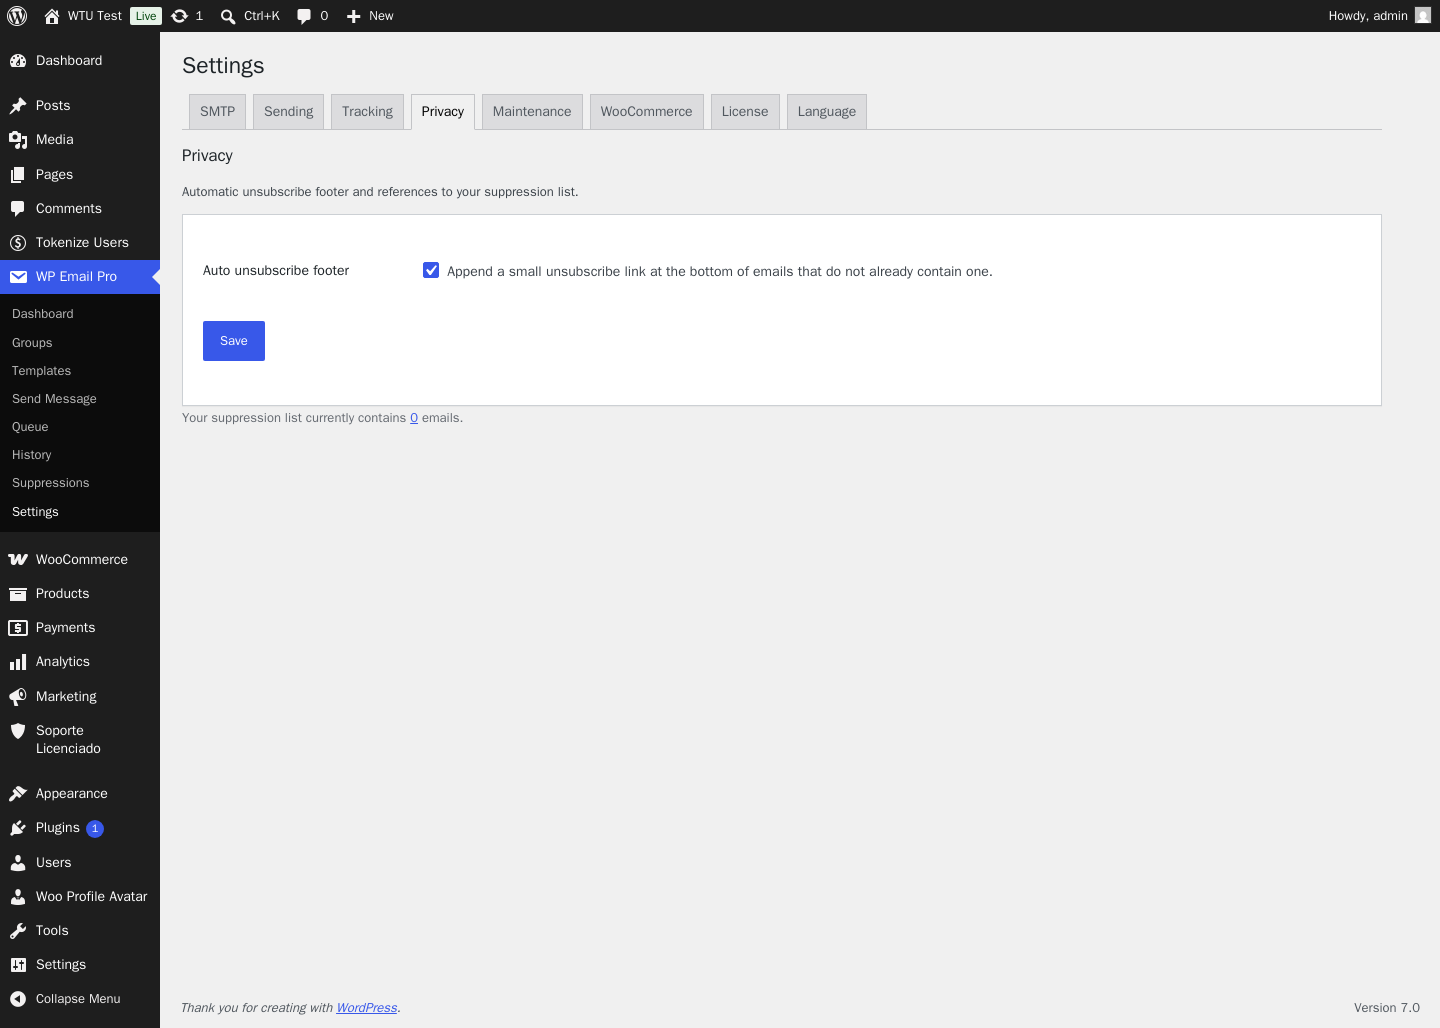Select the Privacy tab

tap(442, 112)
